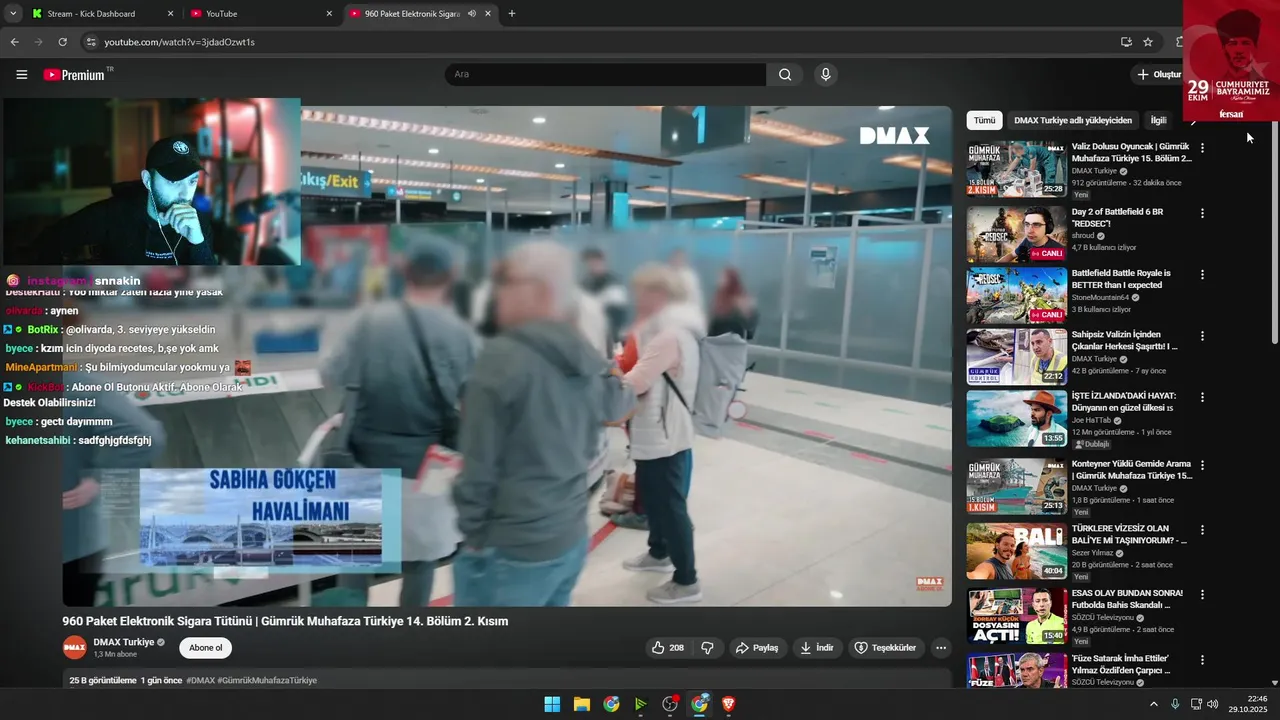1280x720 pixels.
Task: Like the video with thumbs up
Action: point(667,648)
